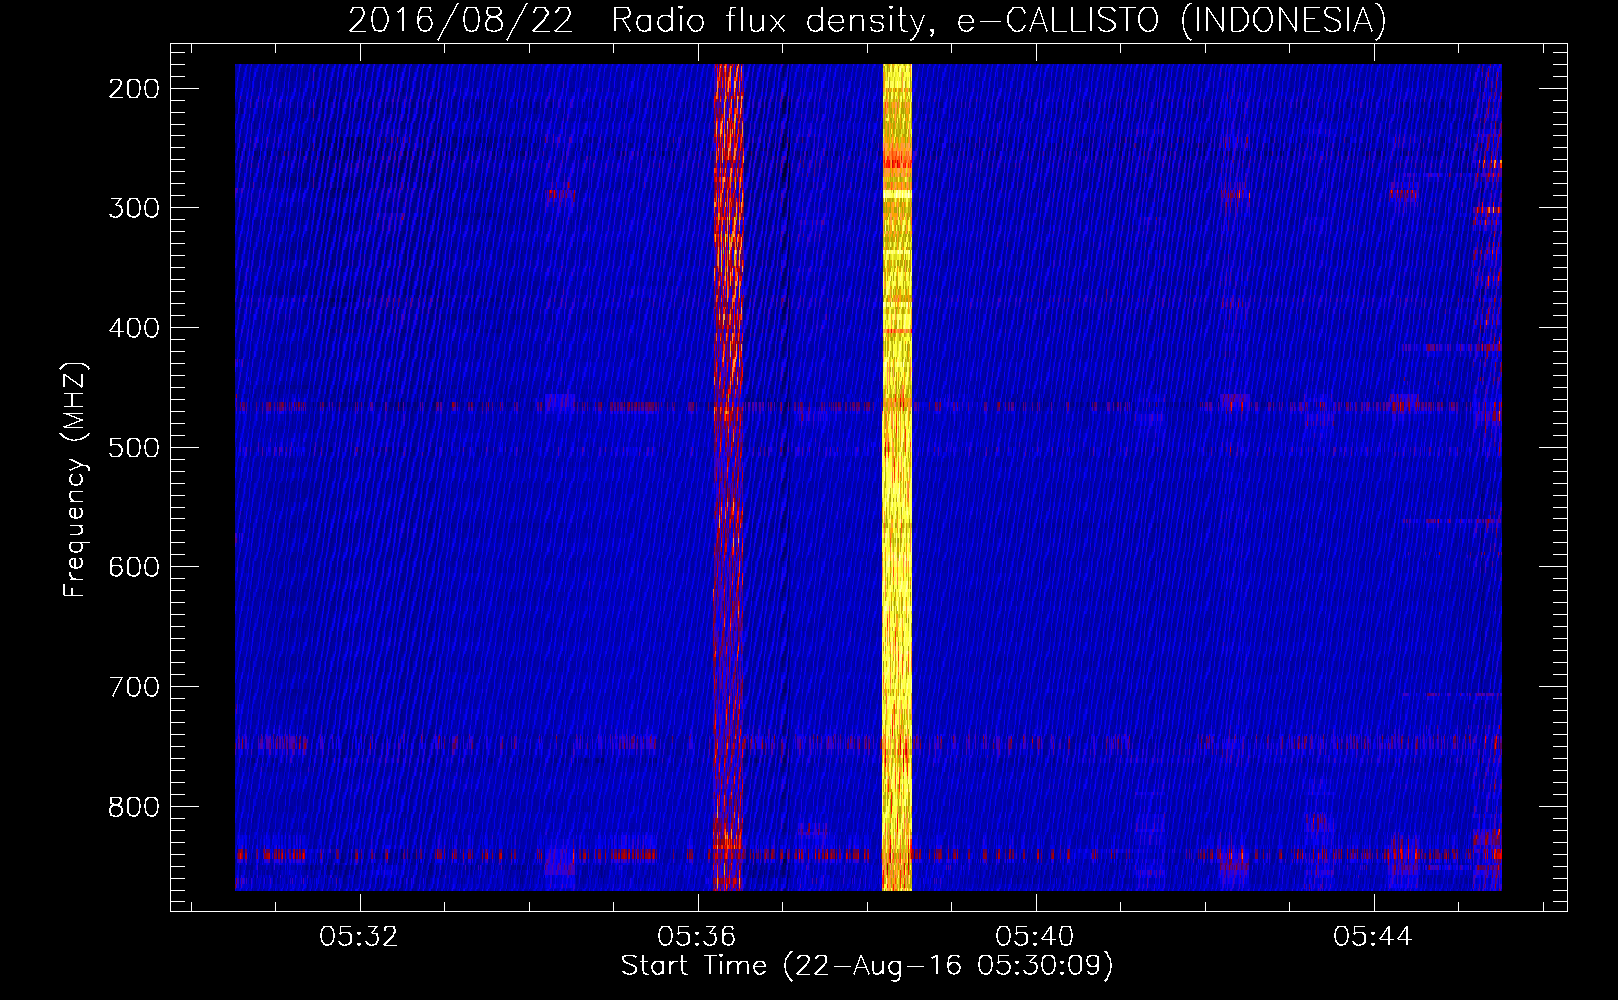This screenshot has width=1618, height=1000.
Task: Click the 400 frequency tick label
Action: pyautogui.click(x=134, y=328)
